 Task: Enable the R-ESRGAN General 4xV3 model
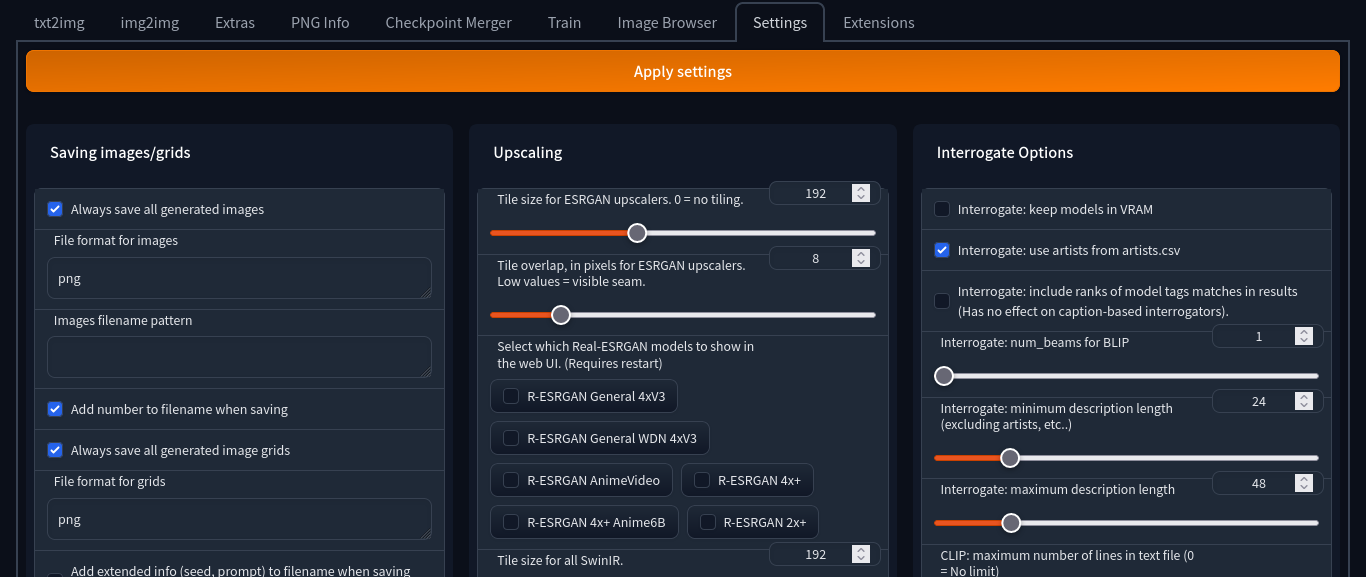tap(511, 397)
